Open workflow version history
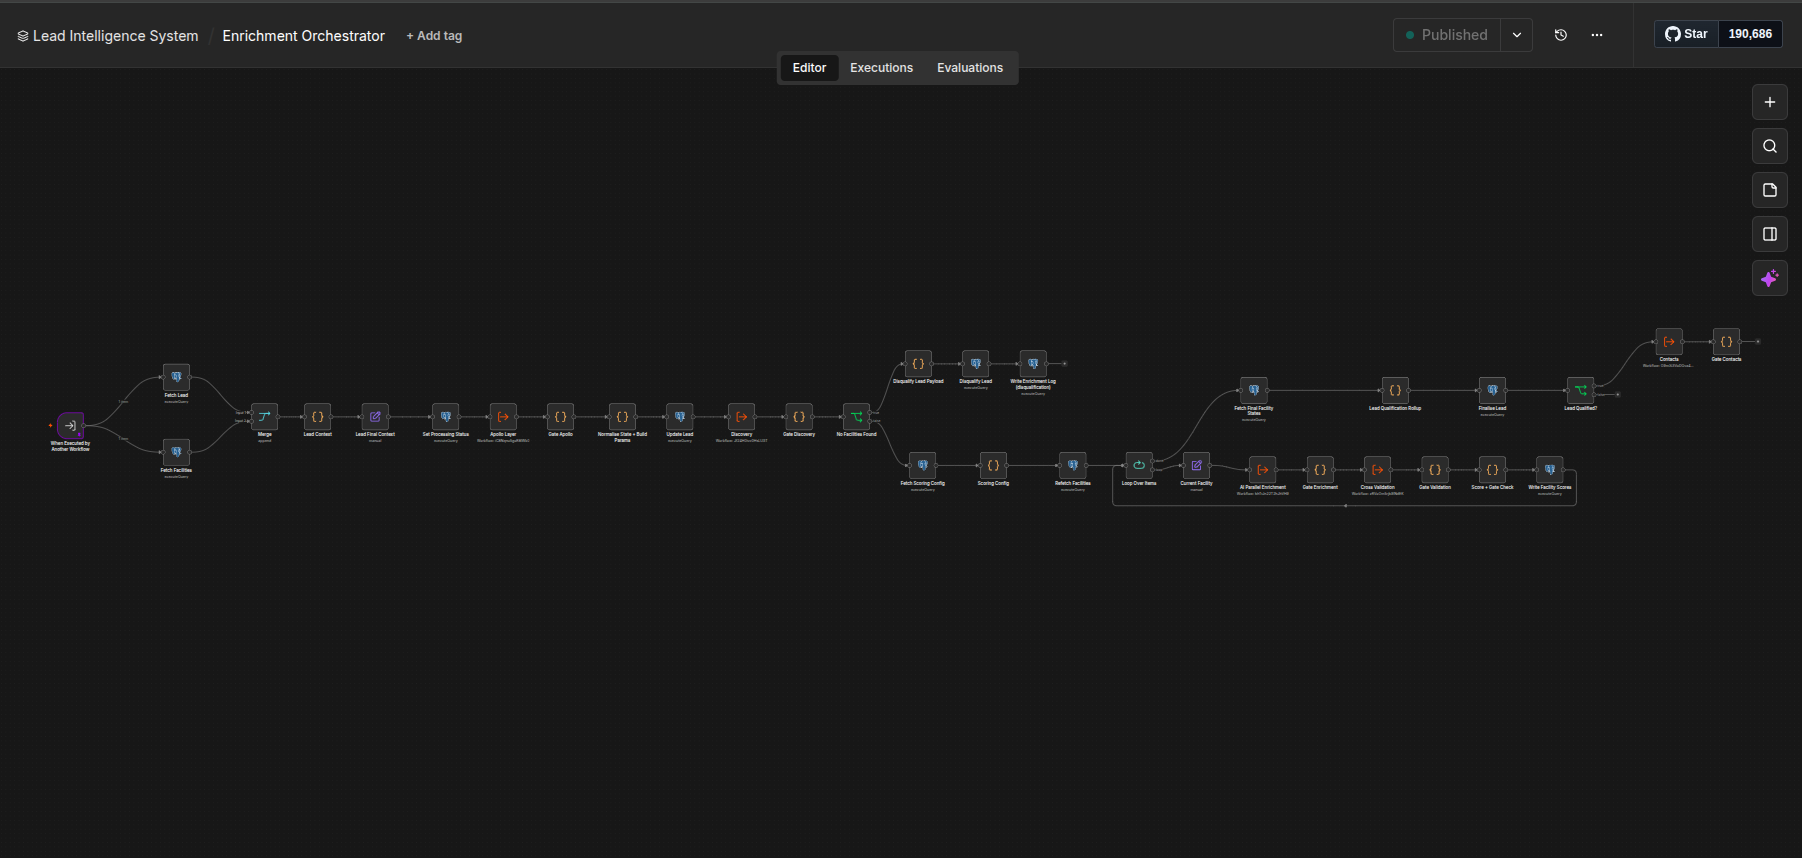 (x=1561, y=35)
